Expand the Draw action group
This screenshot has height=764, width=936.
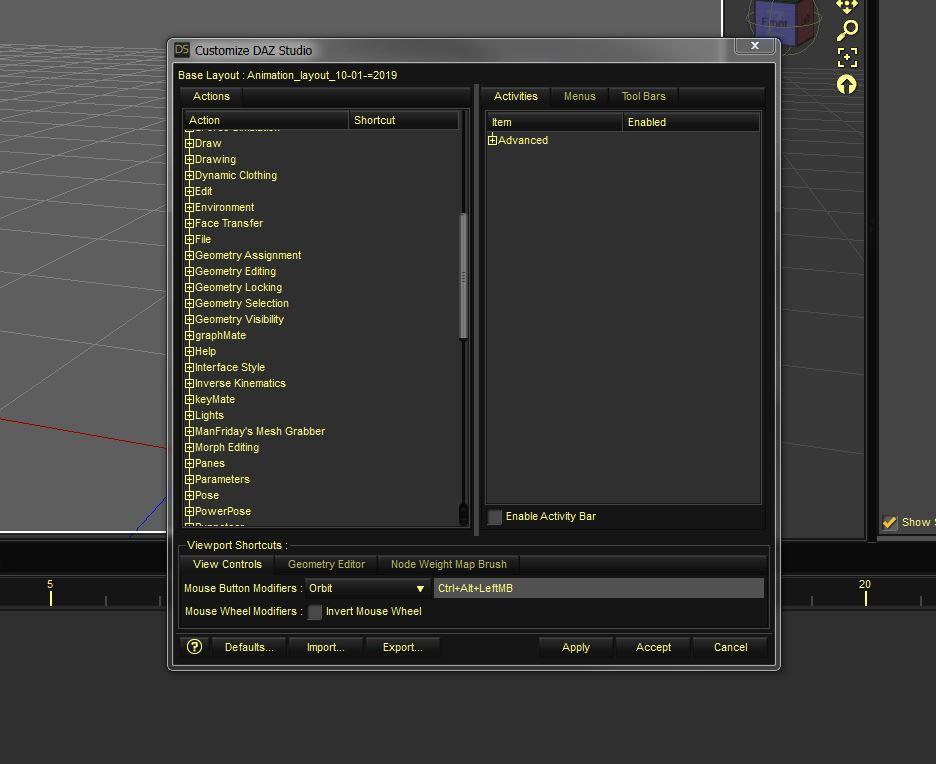tap(189, 143)
